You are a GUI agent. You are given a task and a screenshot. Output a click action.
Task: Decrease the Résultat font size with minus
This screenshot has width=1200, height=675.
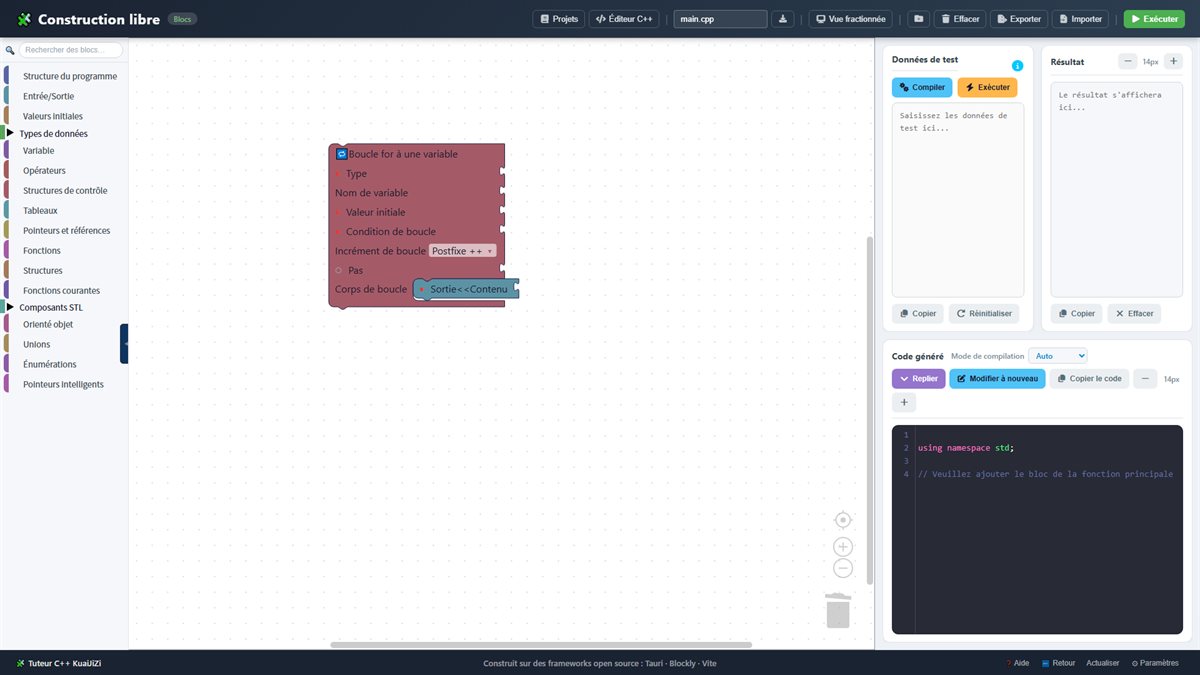pyautogui.click(x=1128, y=61)
